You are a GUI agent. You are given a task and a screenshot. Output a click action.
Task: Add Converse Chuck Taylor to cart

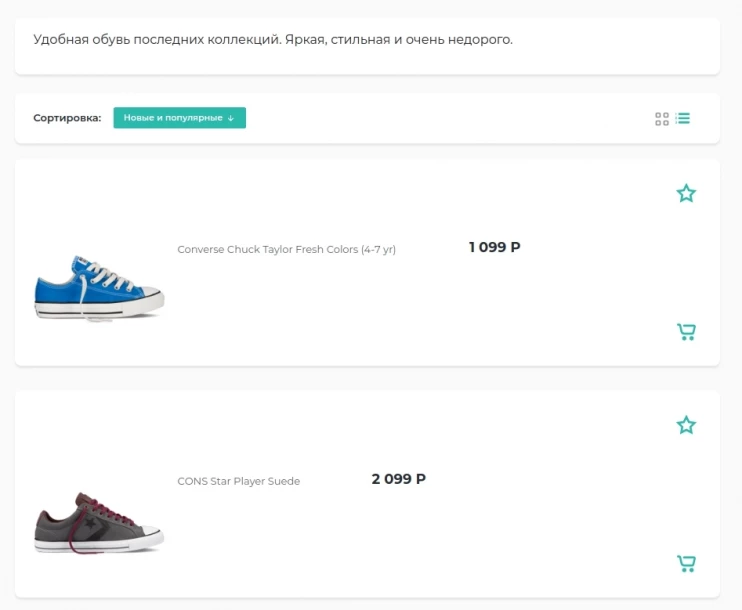pyautogui.click(x=686, y=332)
